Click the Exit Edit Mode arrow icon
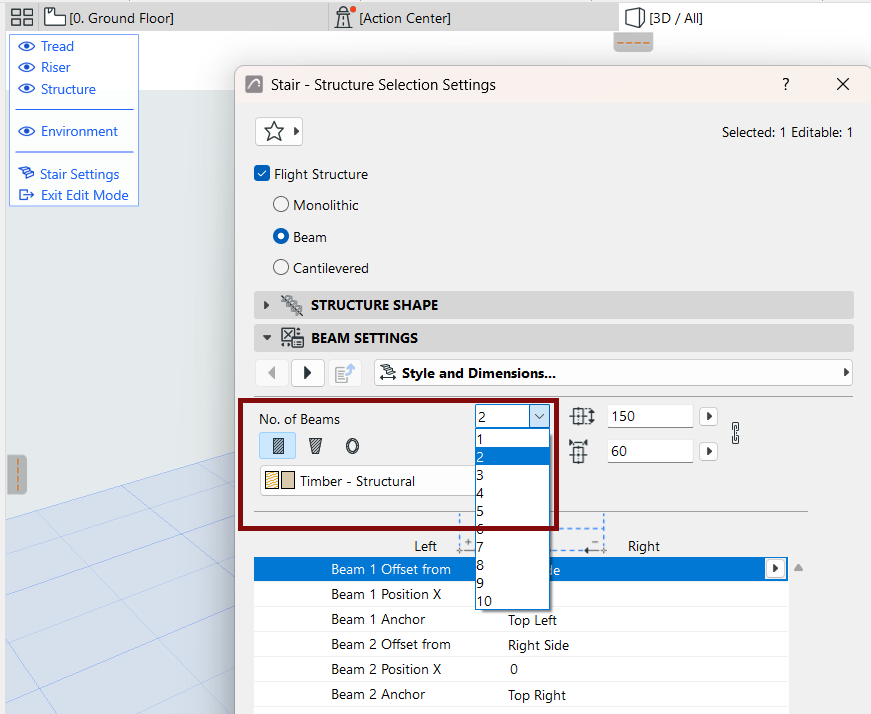 click(26, 195)
